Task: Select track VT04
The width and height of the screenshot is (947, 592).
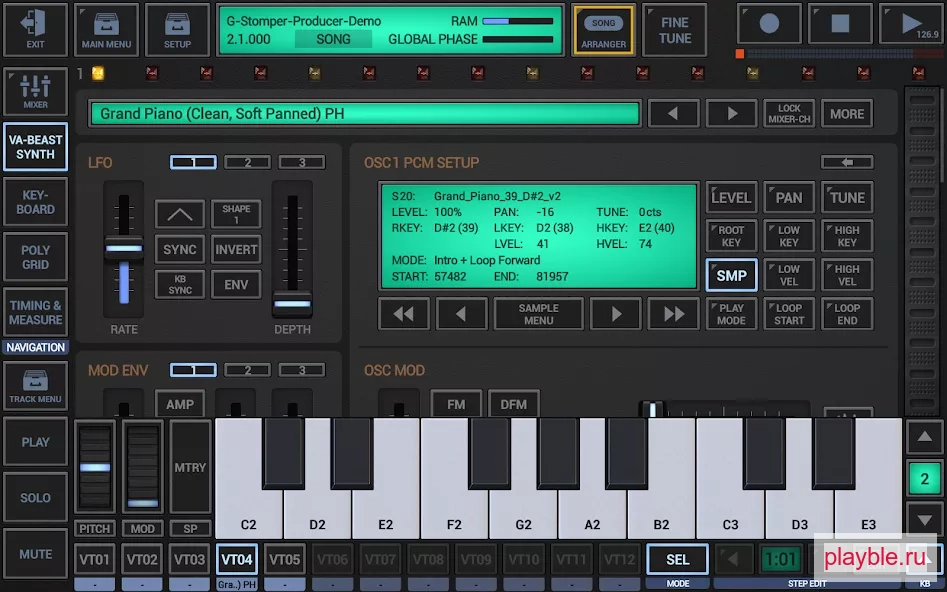Action: (236, 559)
